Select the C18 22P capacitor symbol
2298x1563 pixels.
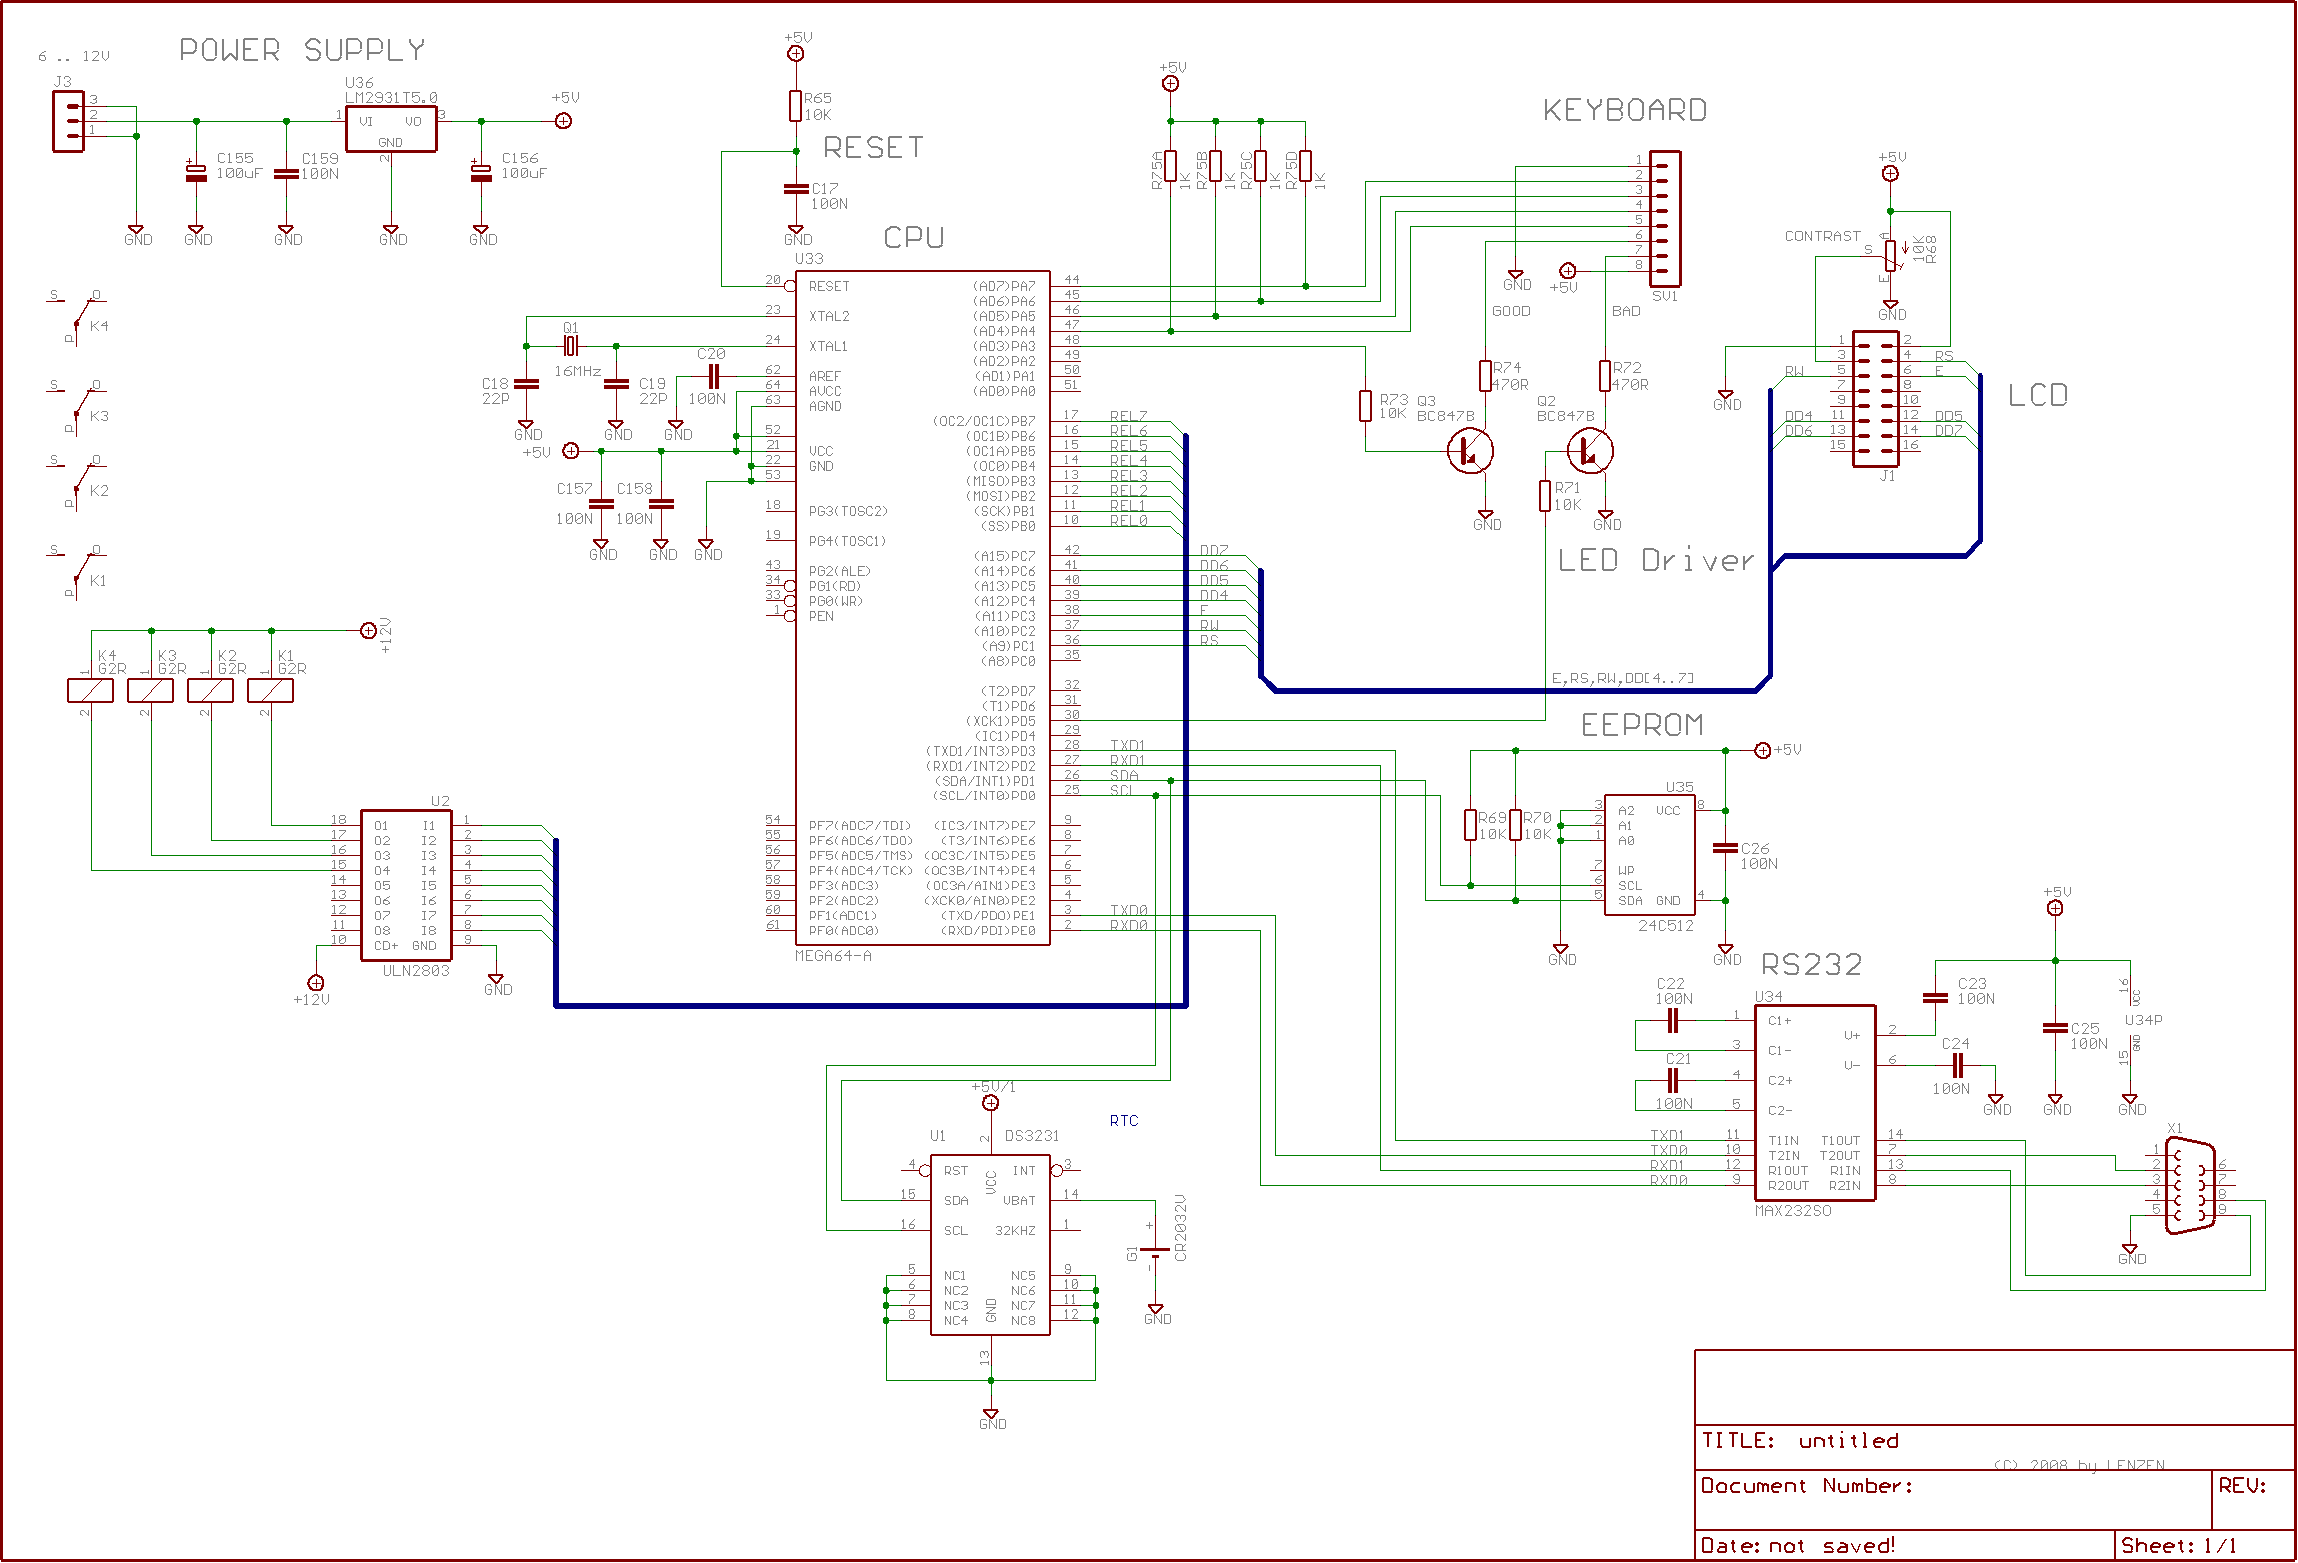point(526,383)
